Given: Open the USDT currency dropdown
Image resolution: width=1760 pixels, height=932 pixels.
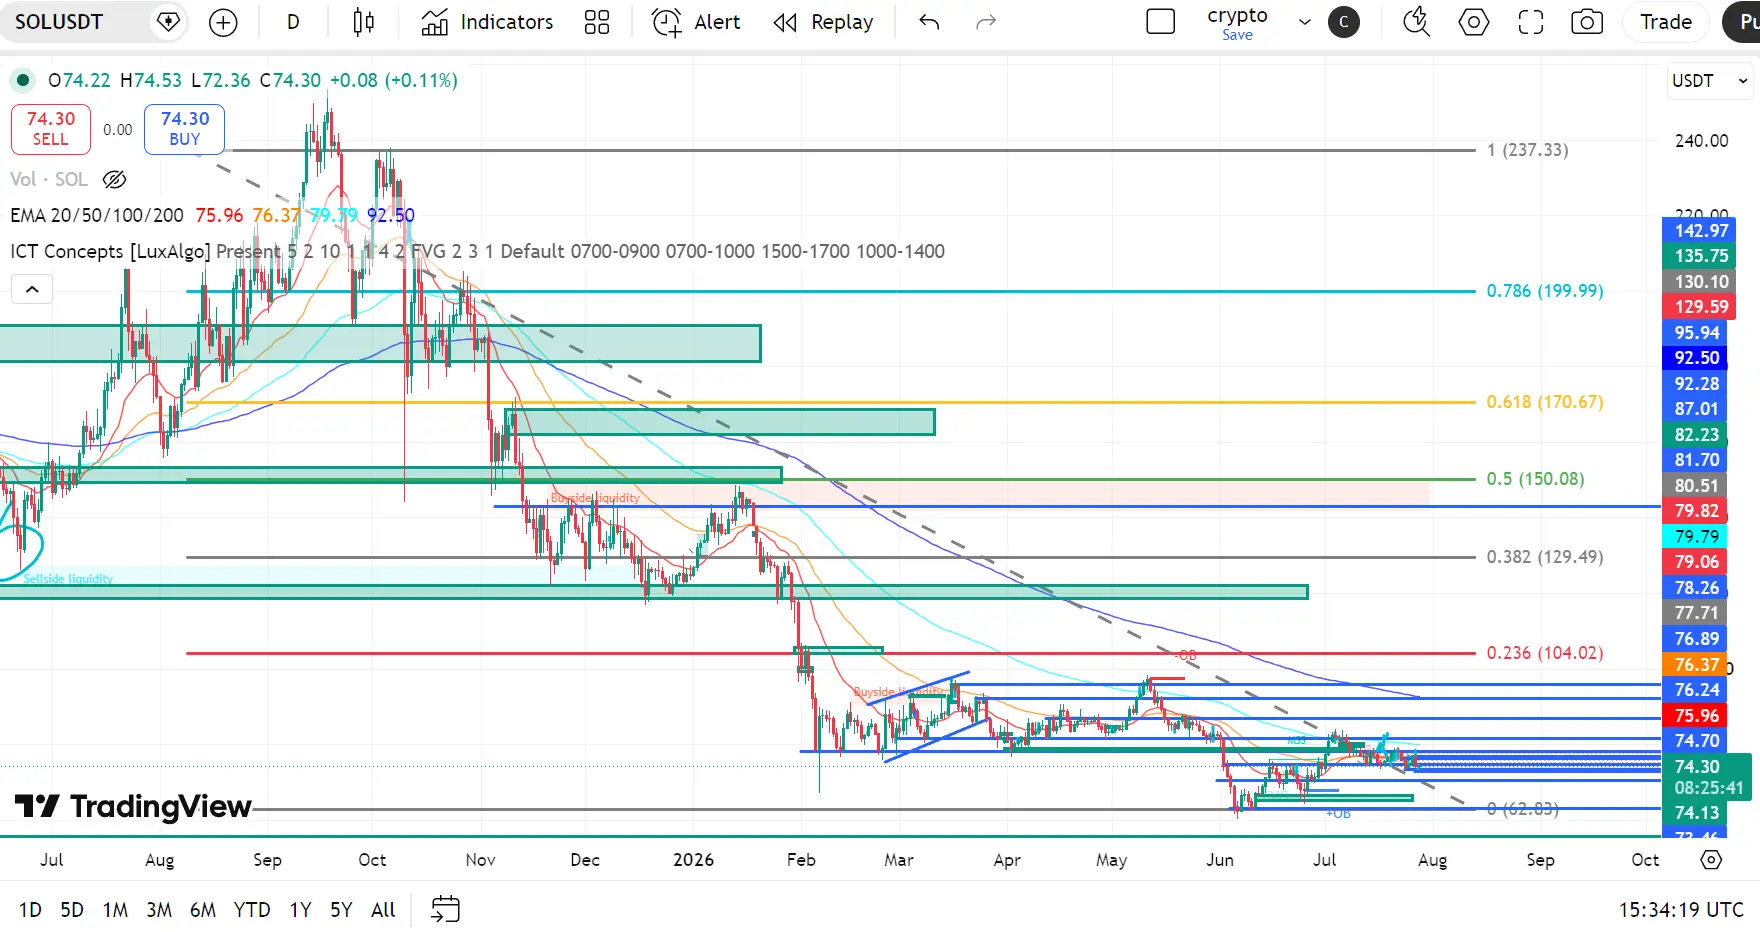Looking at the screenshot, I should pyautogui.click(x=1710, y=81).
